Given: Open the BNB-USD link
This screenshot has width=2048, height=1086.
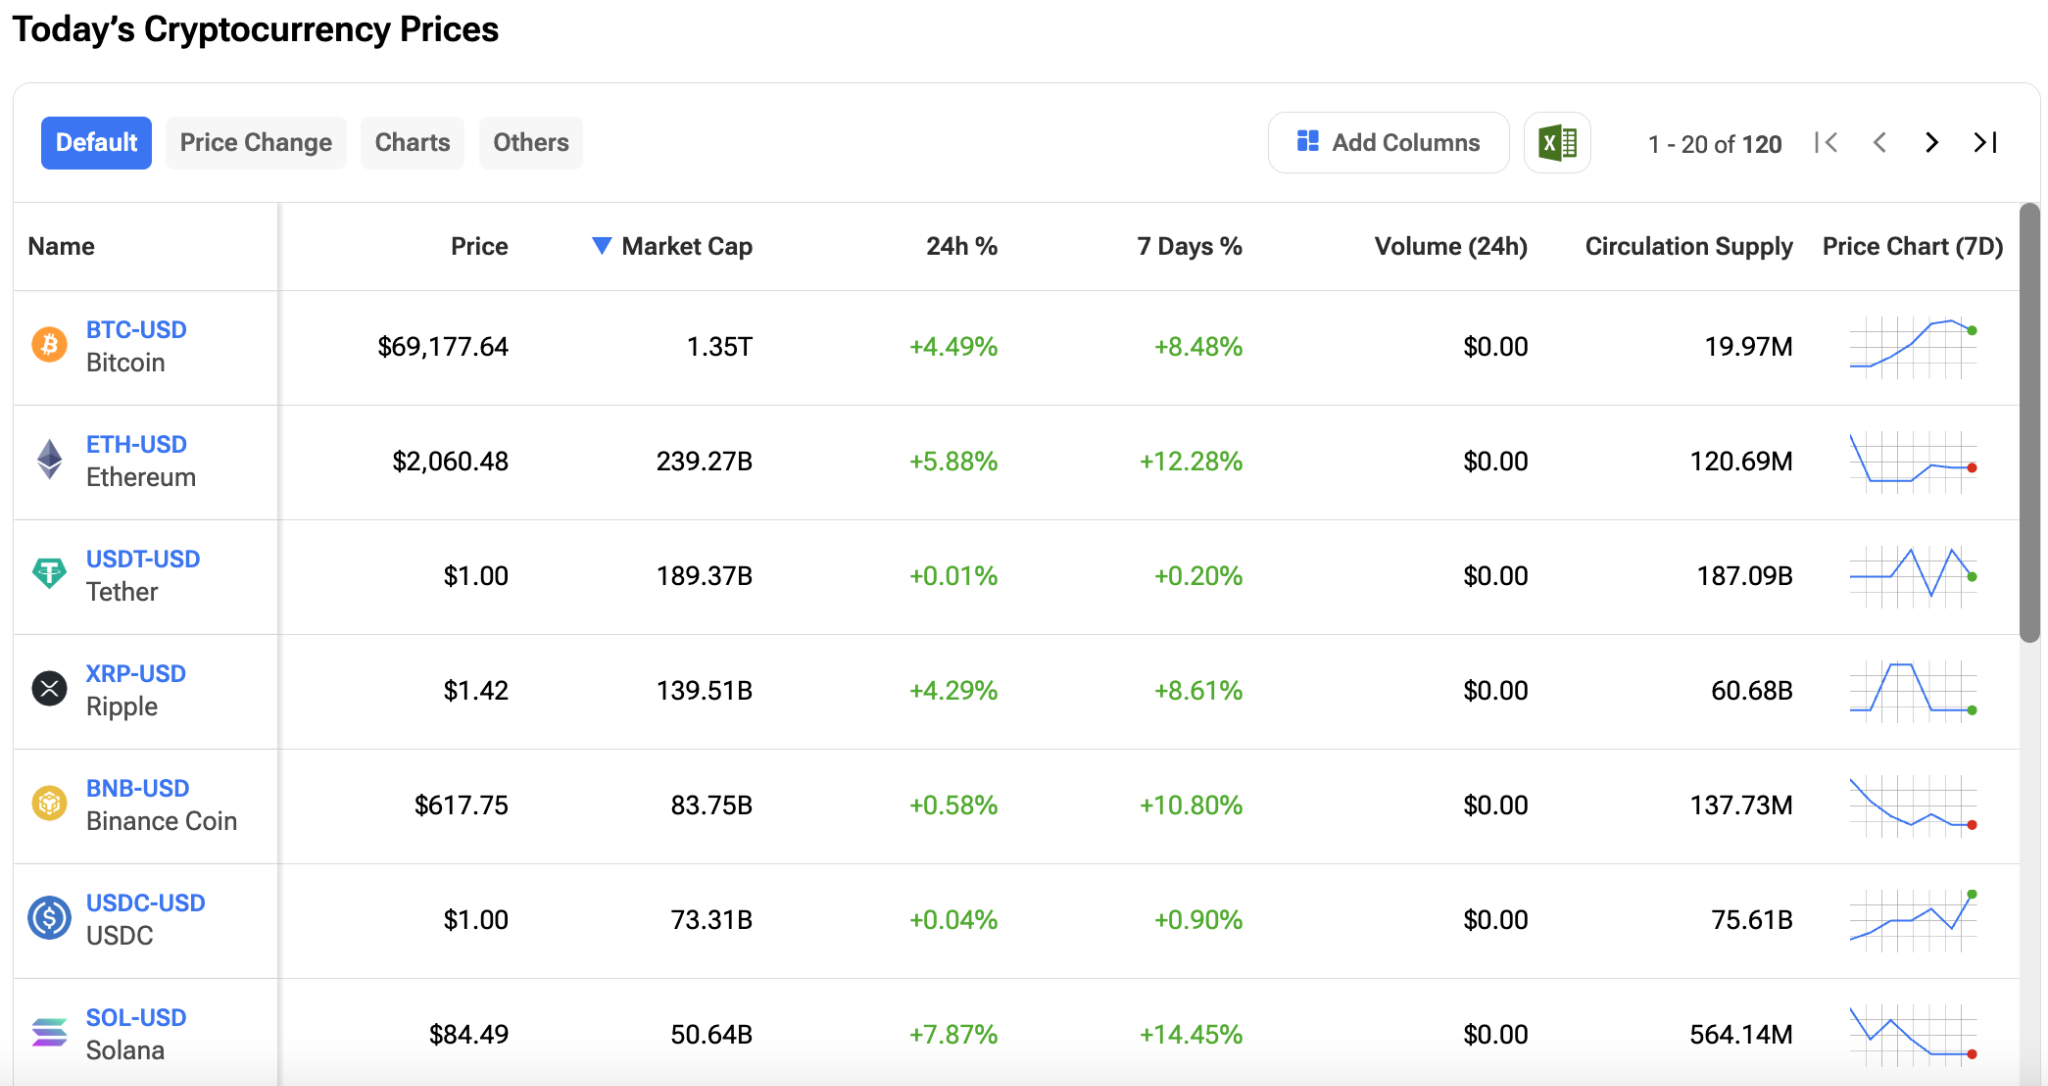Looking at the screenshot, I should pos(137,788).
